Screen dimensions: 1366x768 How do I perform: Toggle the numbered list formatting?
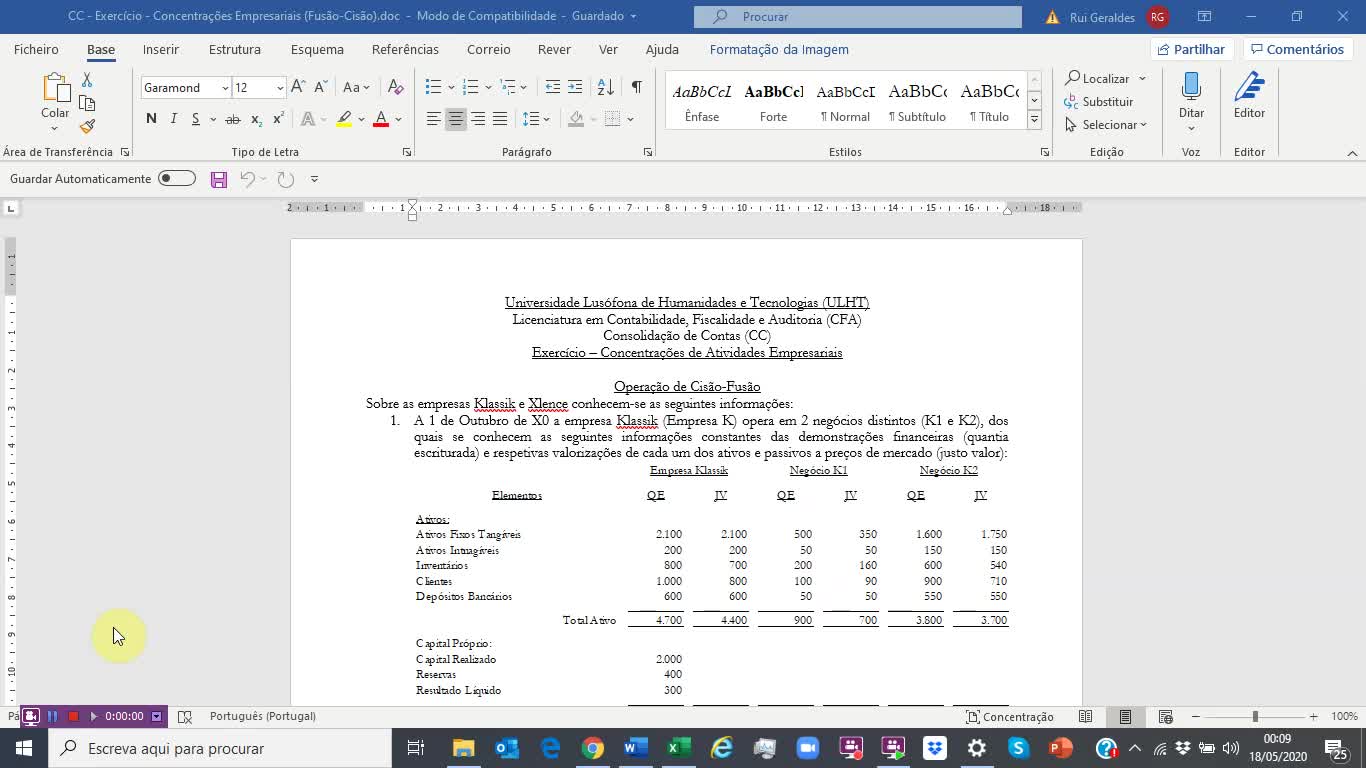coord(468,87)
